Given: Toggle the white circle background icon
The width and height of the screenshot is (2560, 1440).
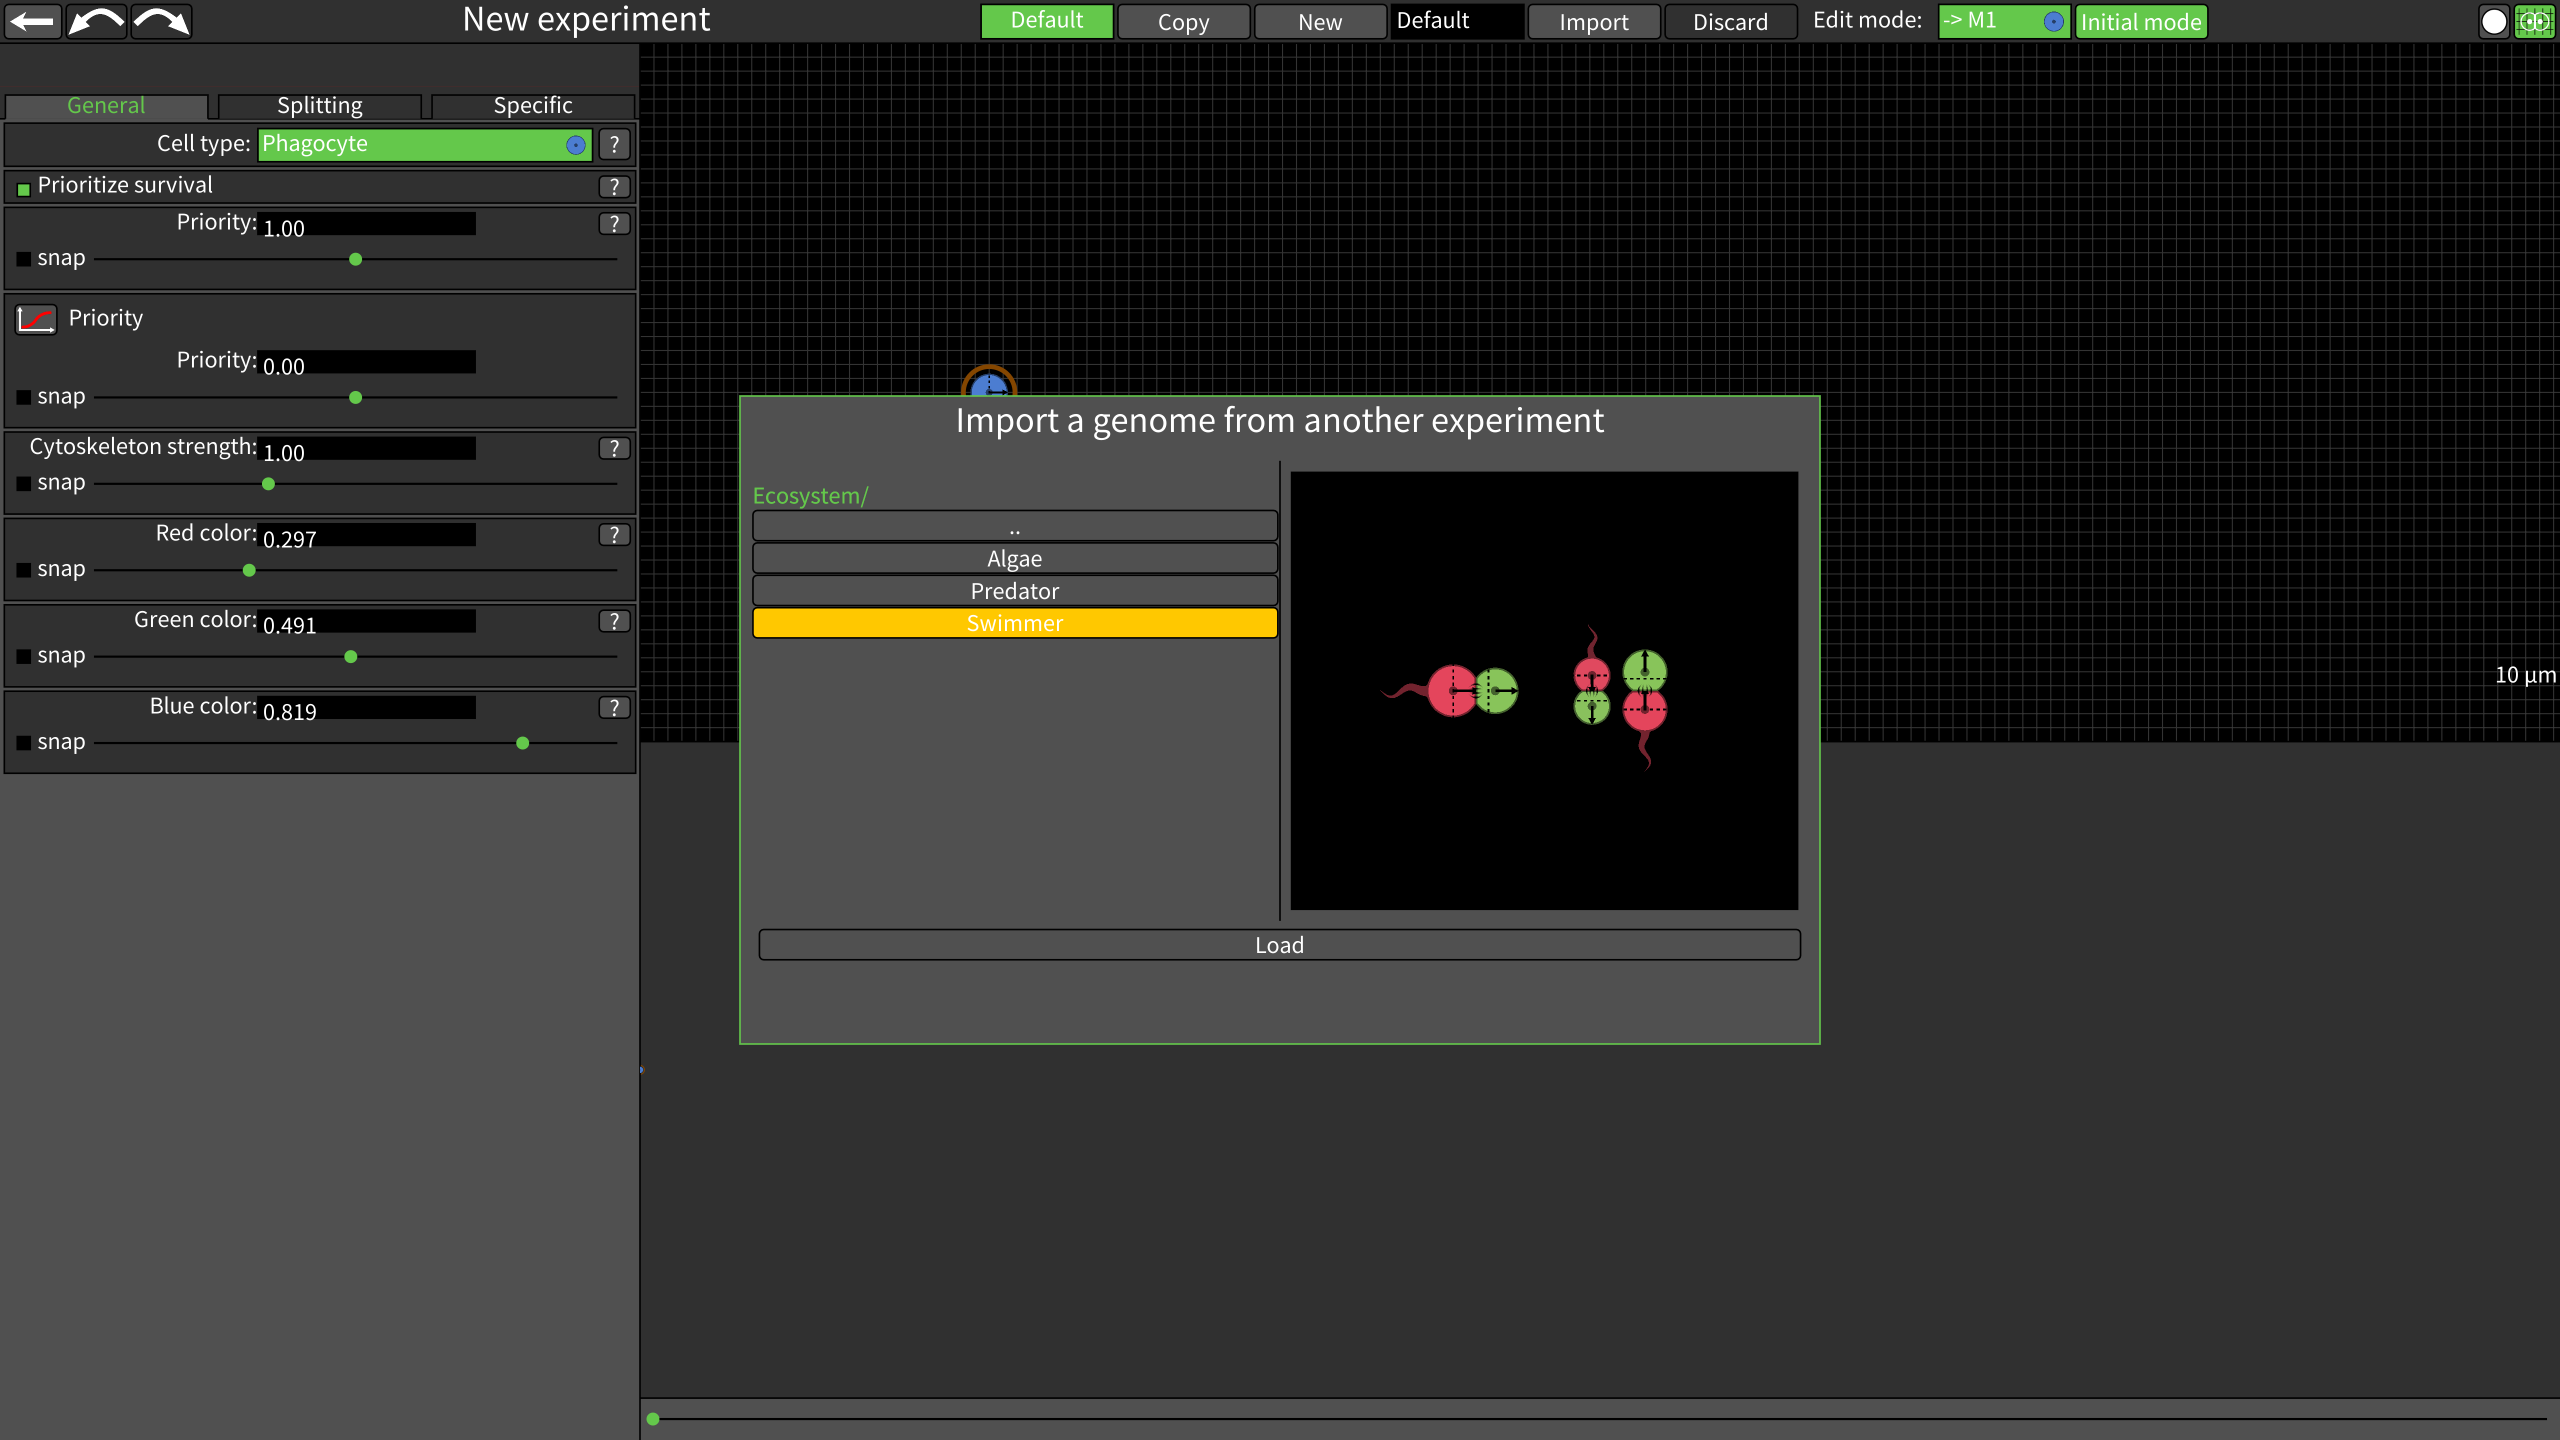Looking at the screenshot, I should pos(2494,21).
